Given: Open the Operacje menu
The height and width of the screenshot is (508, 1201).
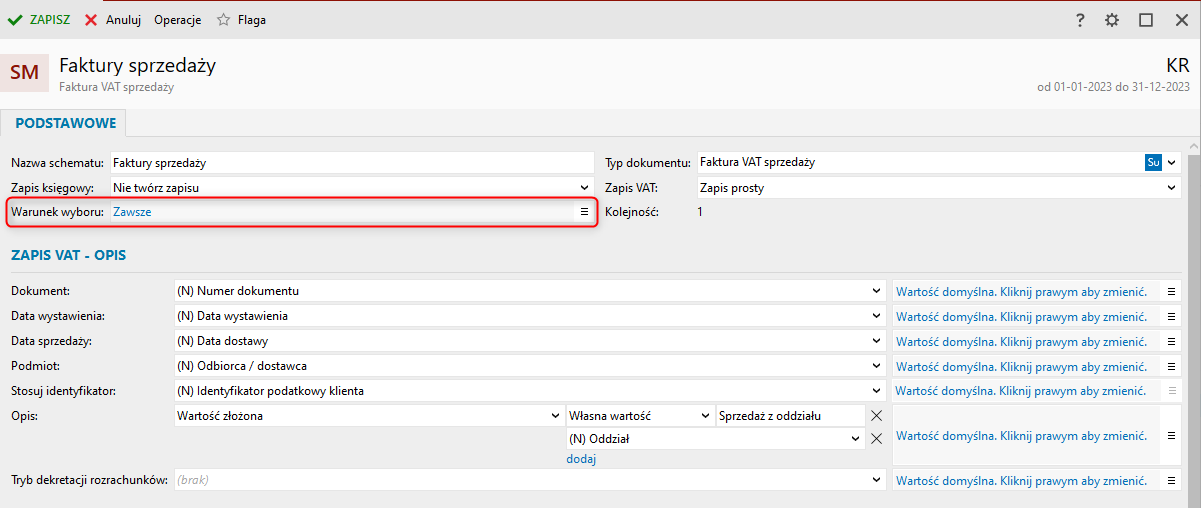Looking at the screenshot, I should [177, 20].
